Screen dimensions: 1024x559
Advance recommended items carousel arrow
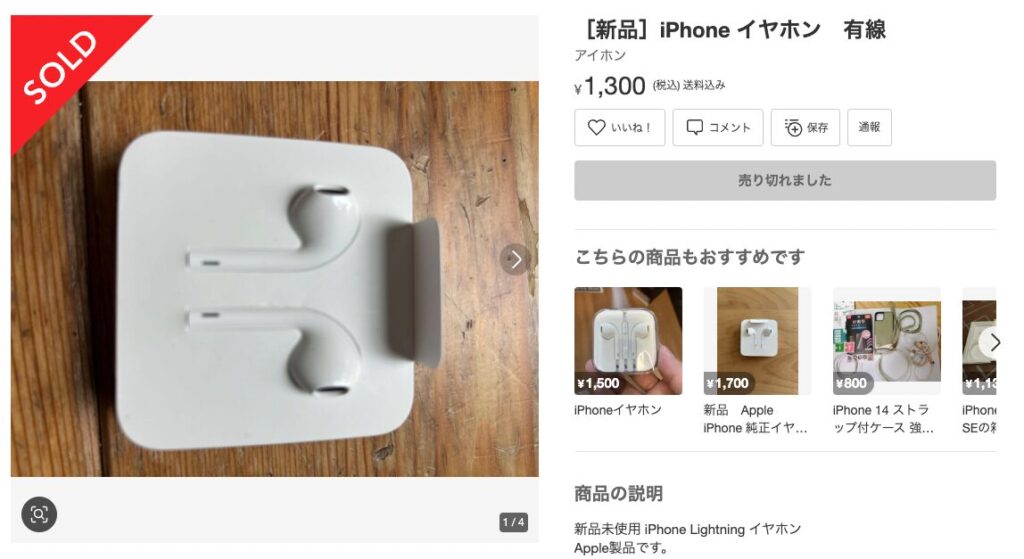[991, 342]
